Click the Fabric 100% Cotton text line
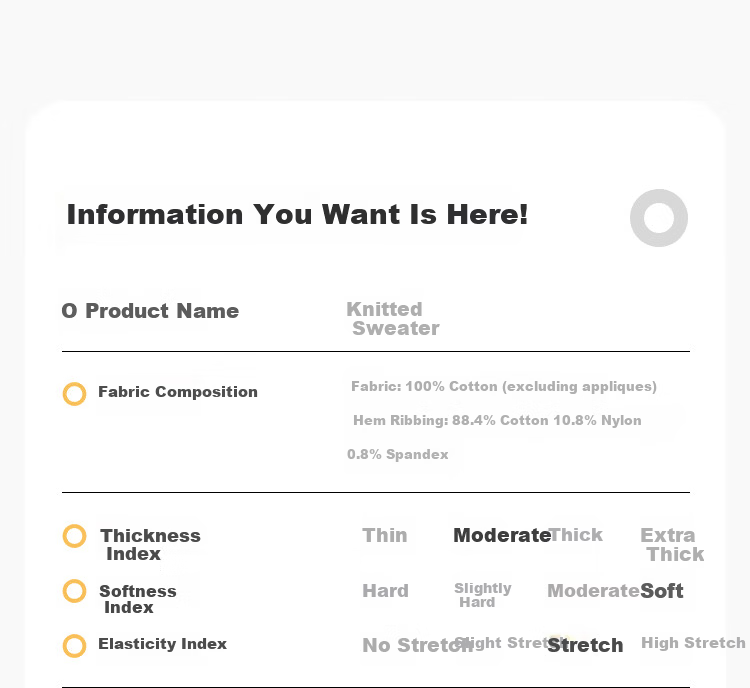 coord(504,386)
